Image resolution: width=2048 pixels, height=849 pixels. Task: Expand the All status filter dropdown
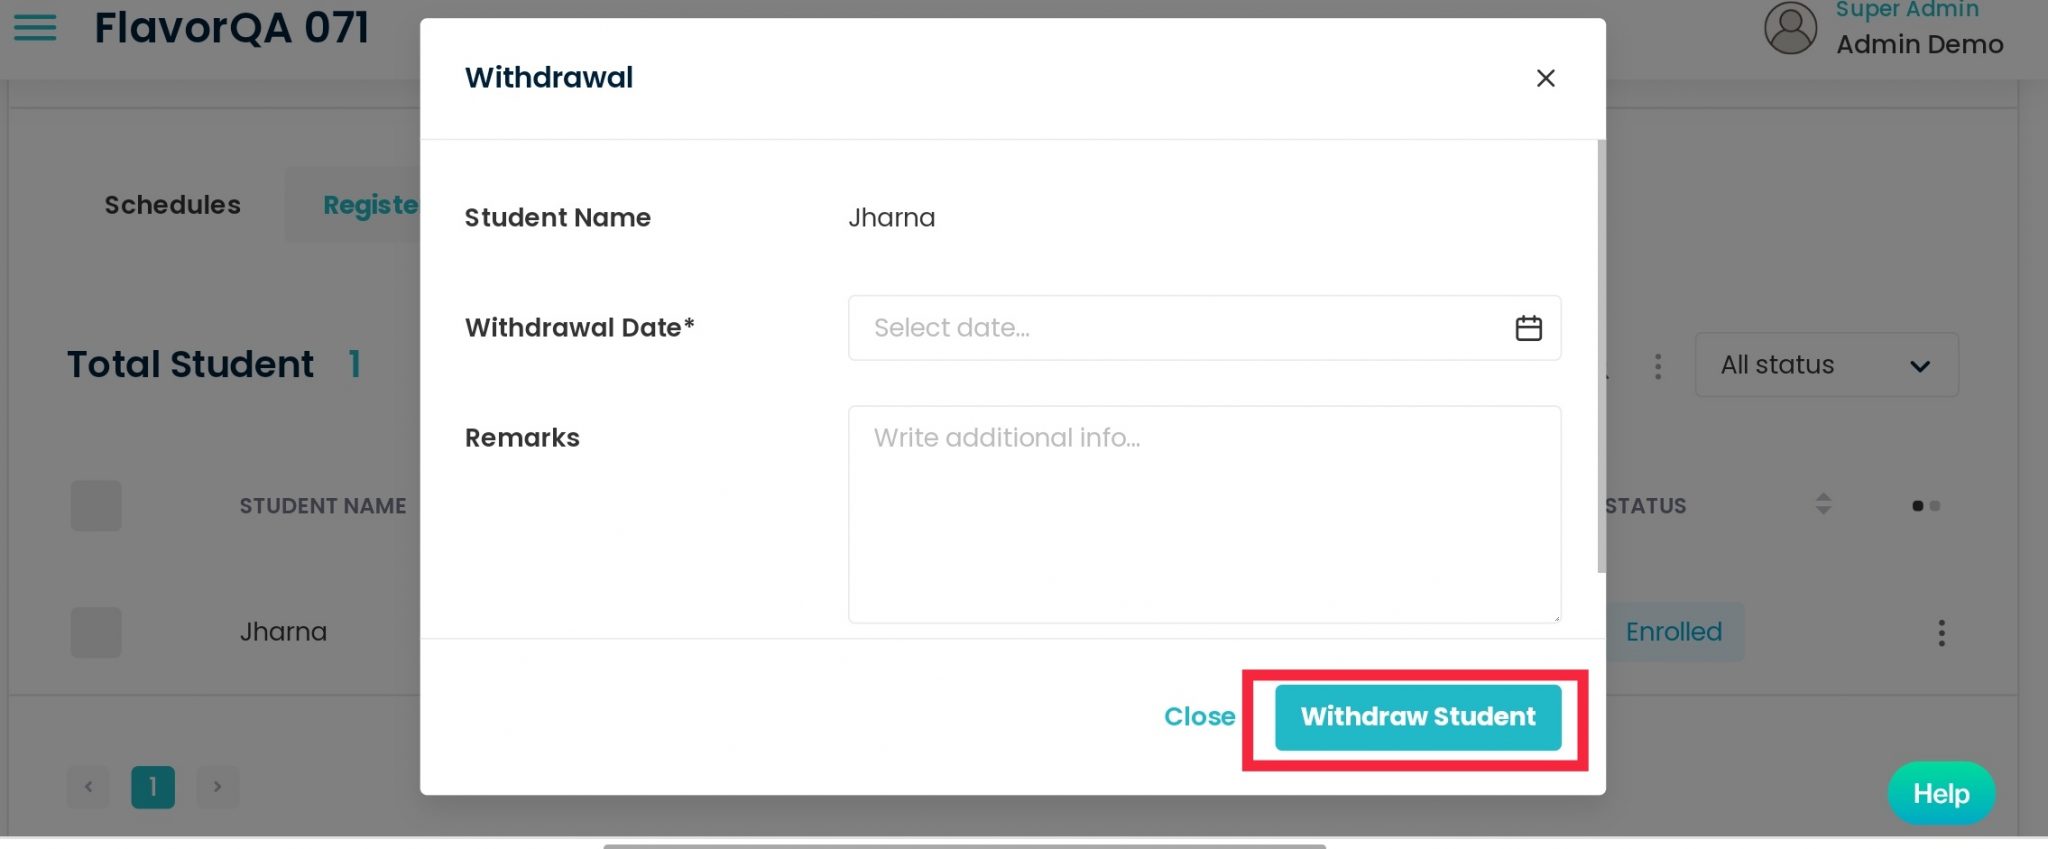coord(1825,366)
